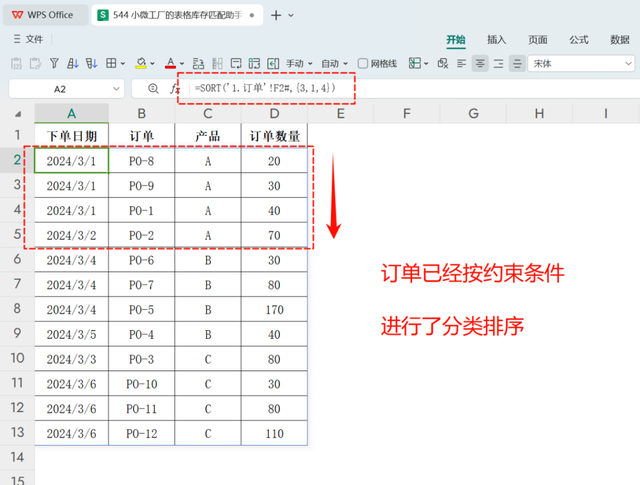The width and height of the screenshot is (640, 485).
Task: Sort descending with the Z-to-A icon
Action: pos(91,63)
